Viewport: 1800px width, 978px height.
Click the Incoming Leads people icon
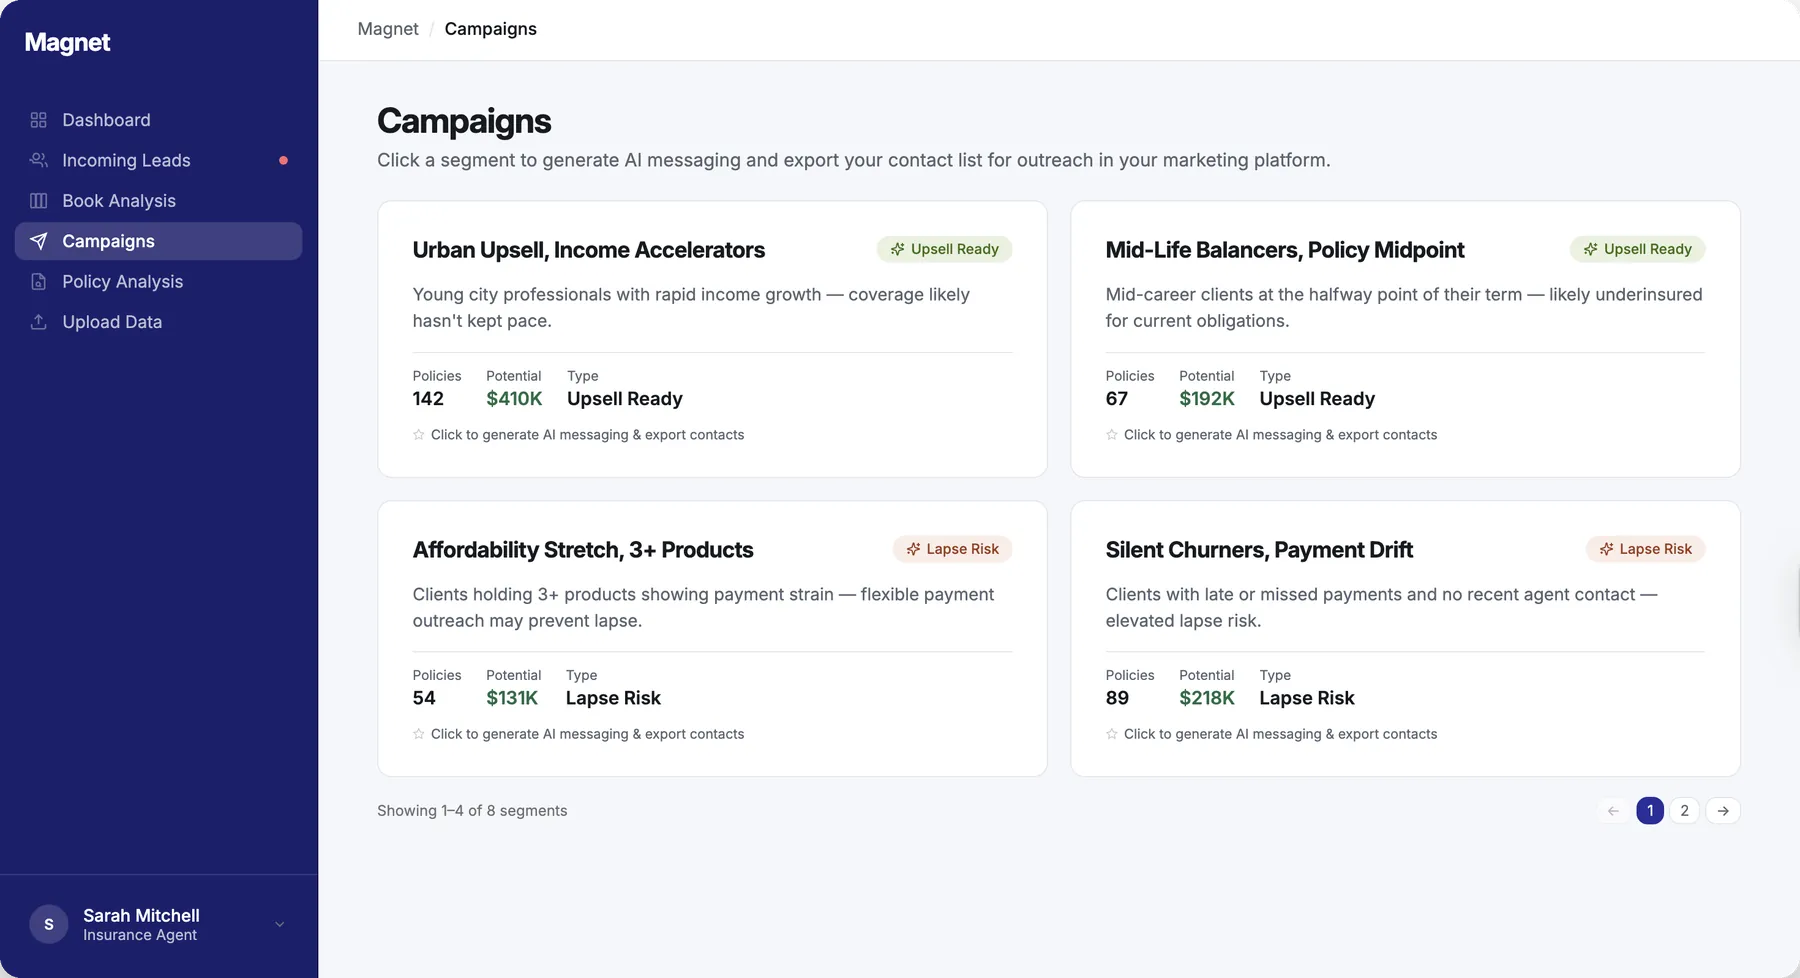tap(38, 160)
